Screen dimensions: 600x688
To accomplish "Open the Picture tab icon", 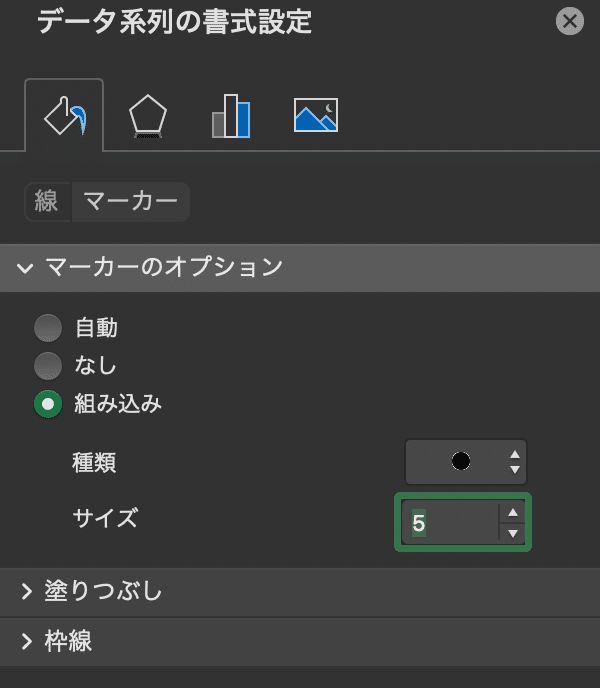I will click(x=316, y=115).
